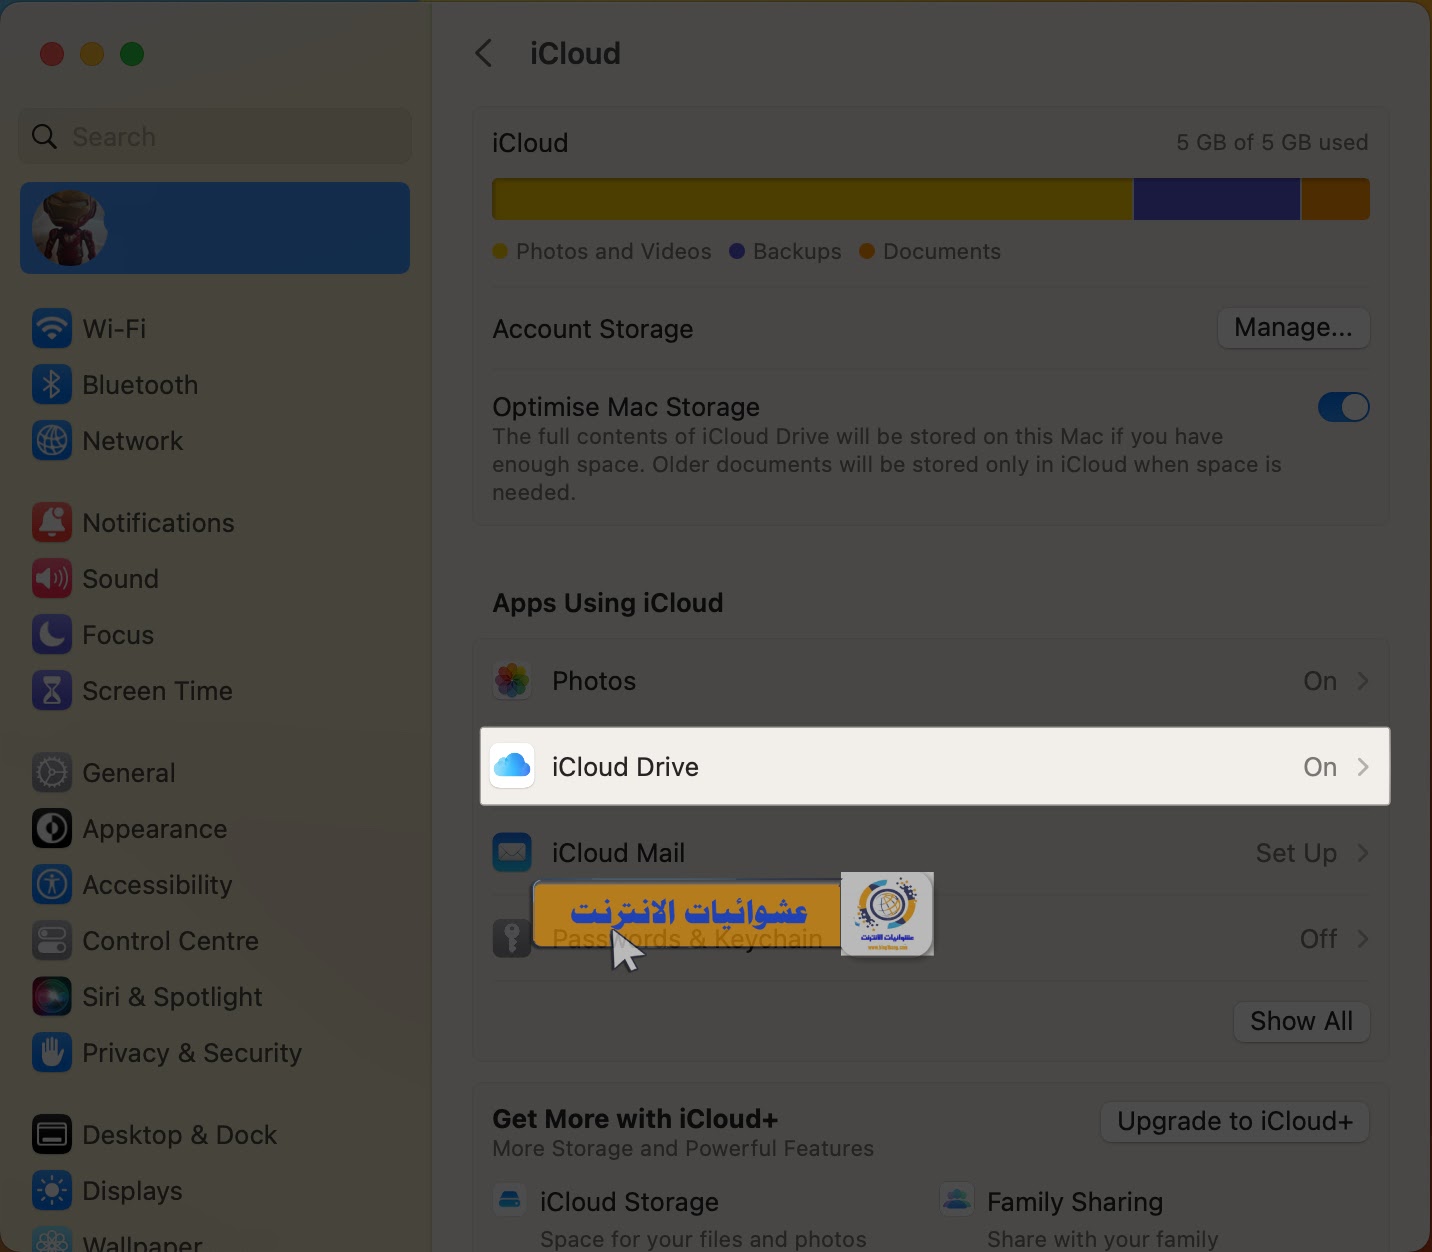This screenshot has width=1432, height=1252.
Task: Open Privacy & Security hand icon
Action: pyautogui.click(x=51, y=1052)
